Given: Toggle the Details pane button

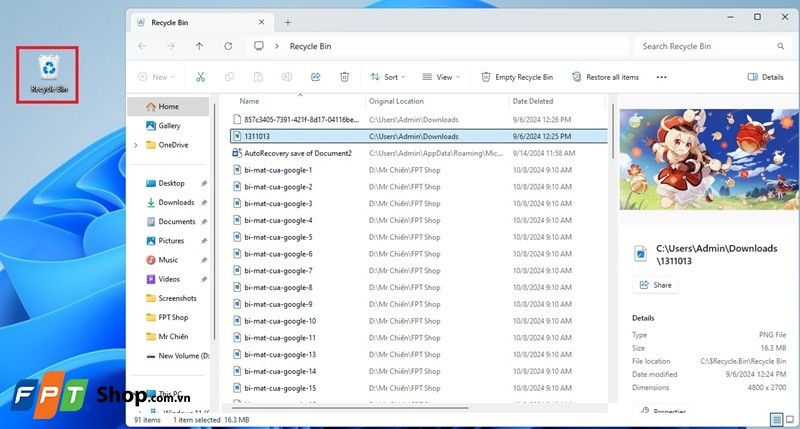Looking at the screenshot, I should pyautogui.click(x=765, y=77).
